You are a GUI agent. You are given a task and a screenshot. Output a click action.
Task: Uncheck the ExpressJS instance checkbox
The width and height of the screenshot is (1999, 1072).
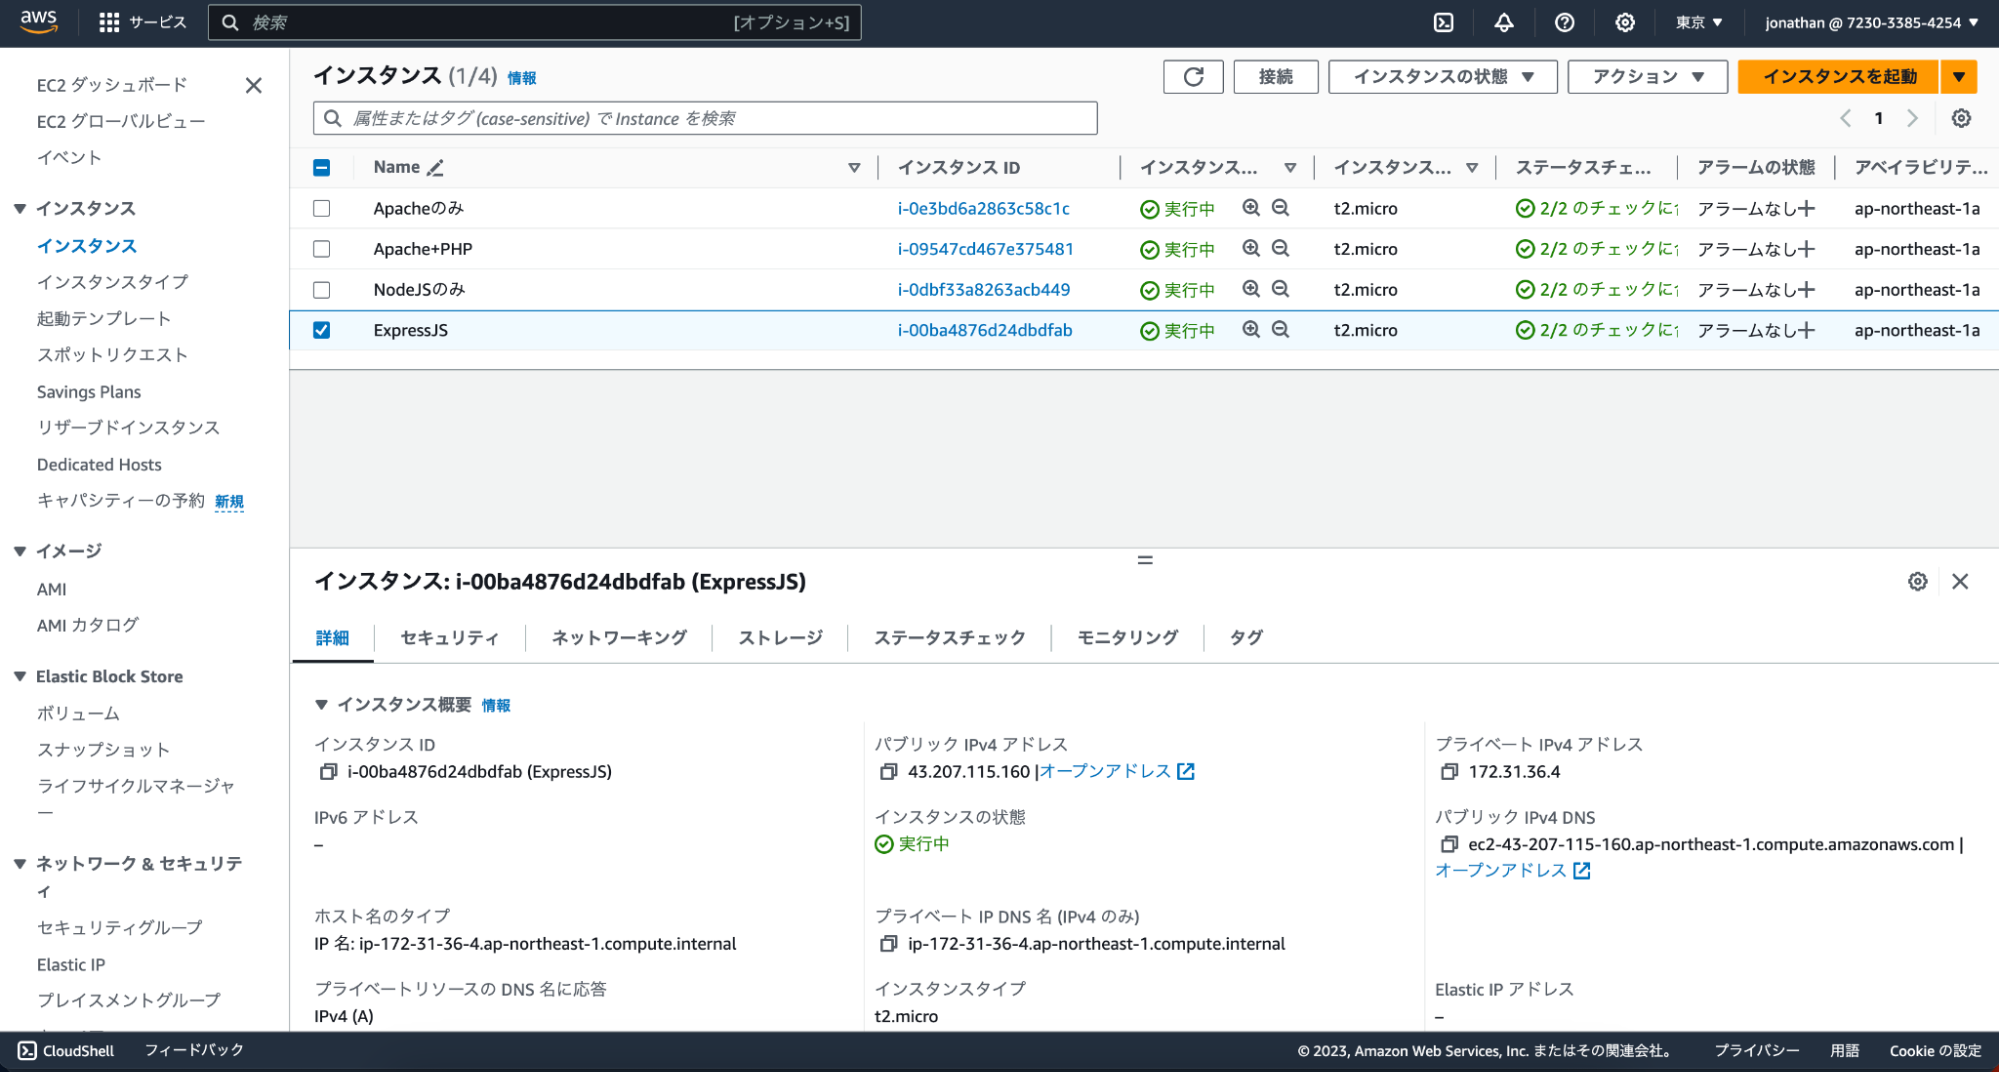click(321, 330)
